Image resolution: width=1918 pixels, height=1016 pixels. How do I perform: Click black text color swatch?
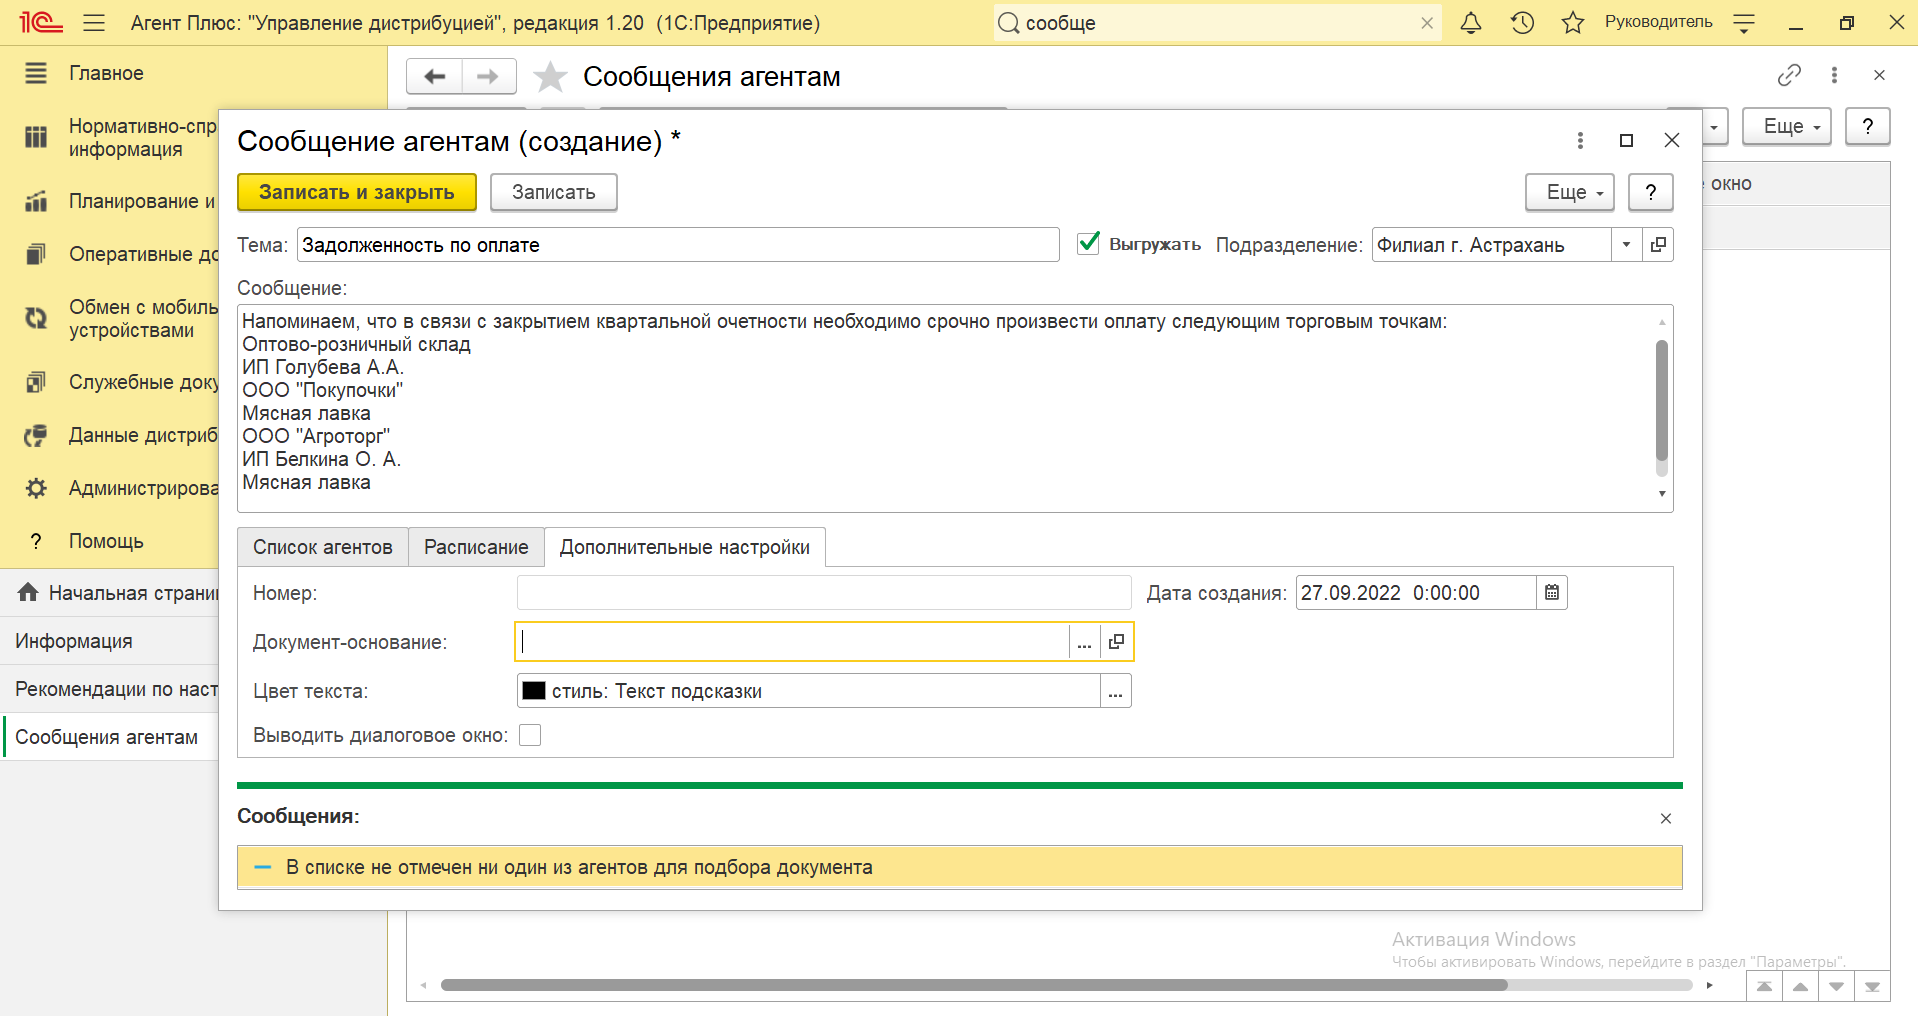coord(534,691)
